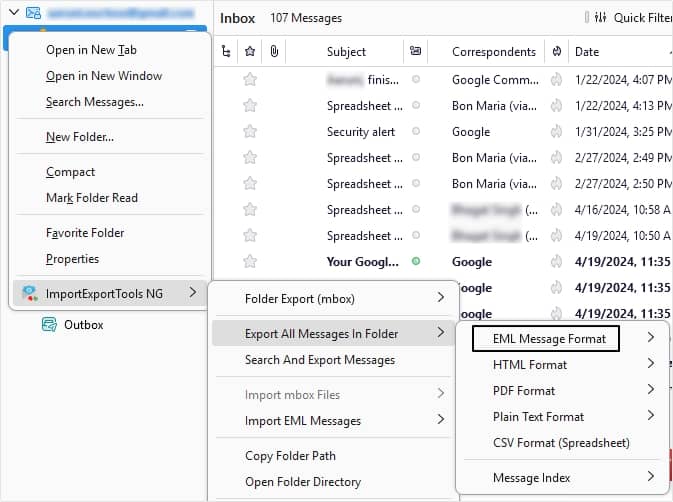Click the mail account icon in folder pane
Screen dimensions: 673x502
[33, 13]
